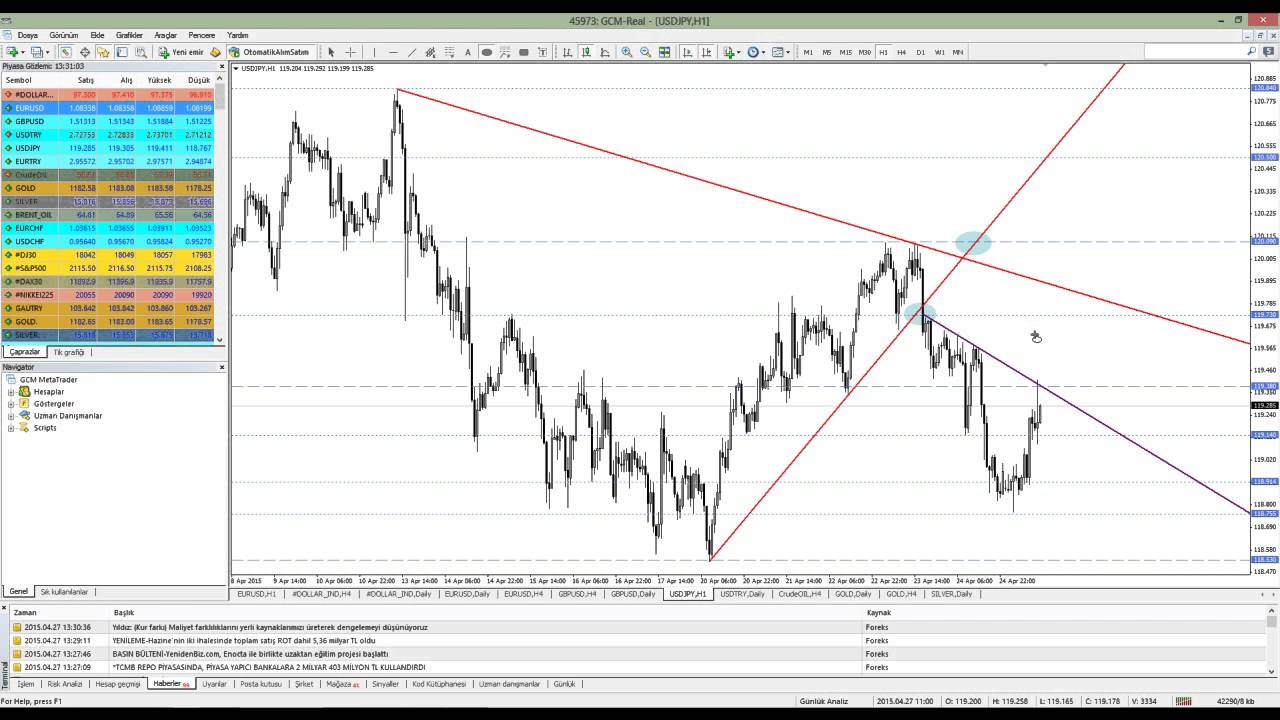Click the search magnifier icon
The width and height of the screenshot is (1280, 720).
(1252, 51)
